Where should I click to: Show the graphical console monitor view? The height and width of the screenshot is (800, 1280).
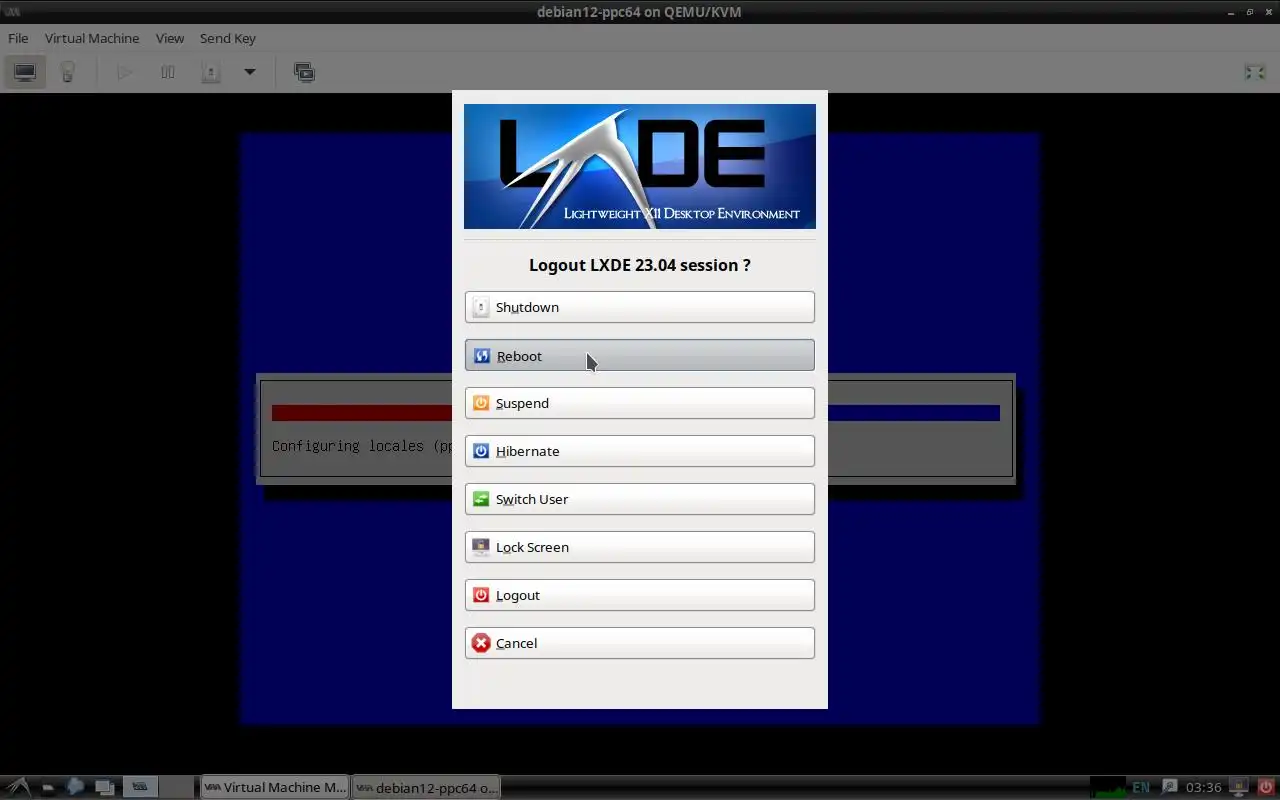pos(25,72)
